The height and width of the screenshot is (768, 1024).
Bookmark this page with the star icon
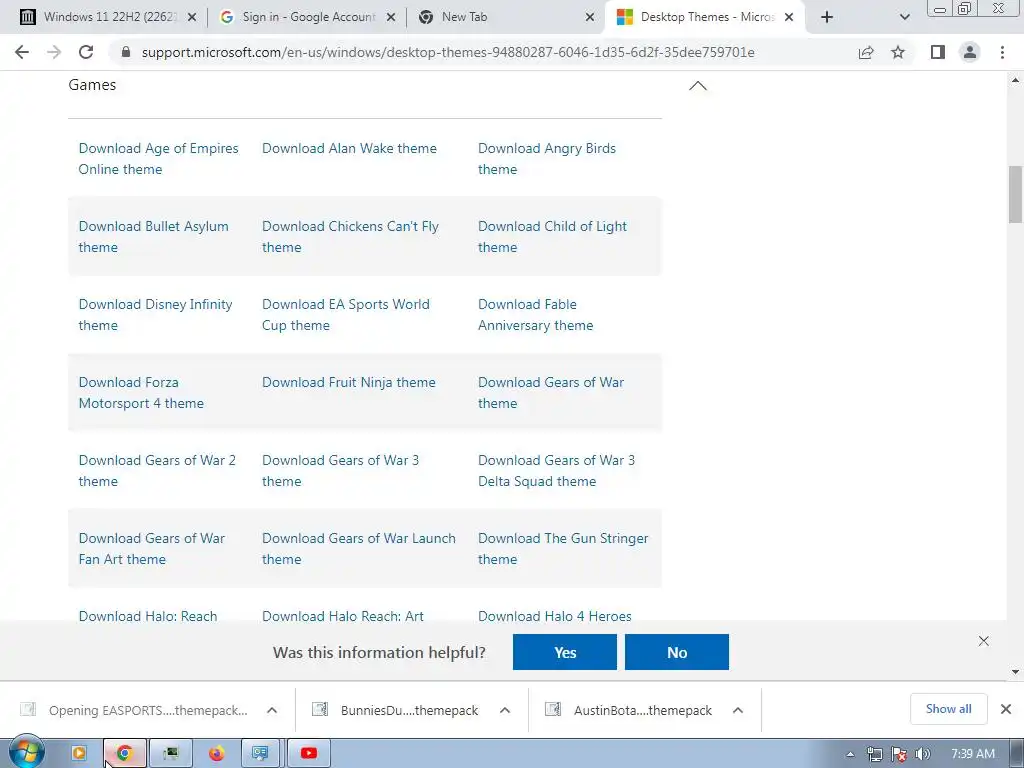pos(898,52)
